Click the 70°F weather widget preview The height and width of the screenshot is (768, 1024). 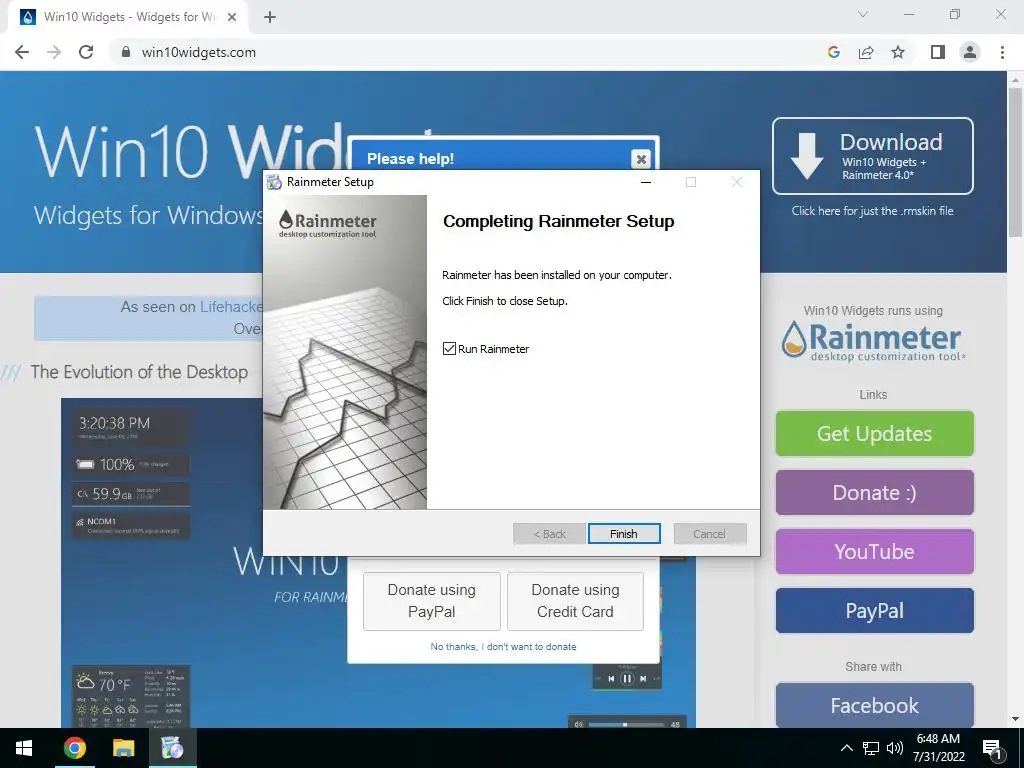tap(131, 696)
